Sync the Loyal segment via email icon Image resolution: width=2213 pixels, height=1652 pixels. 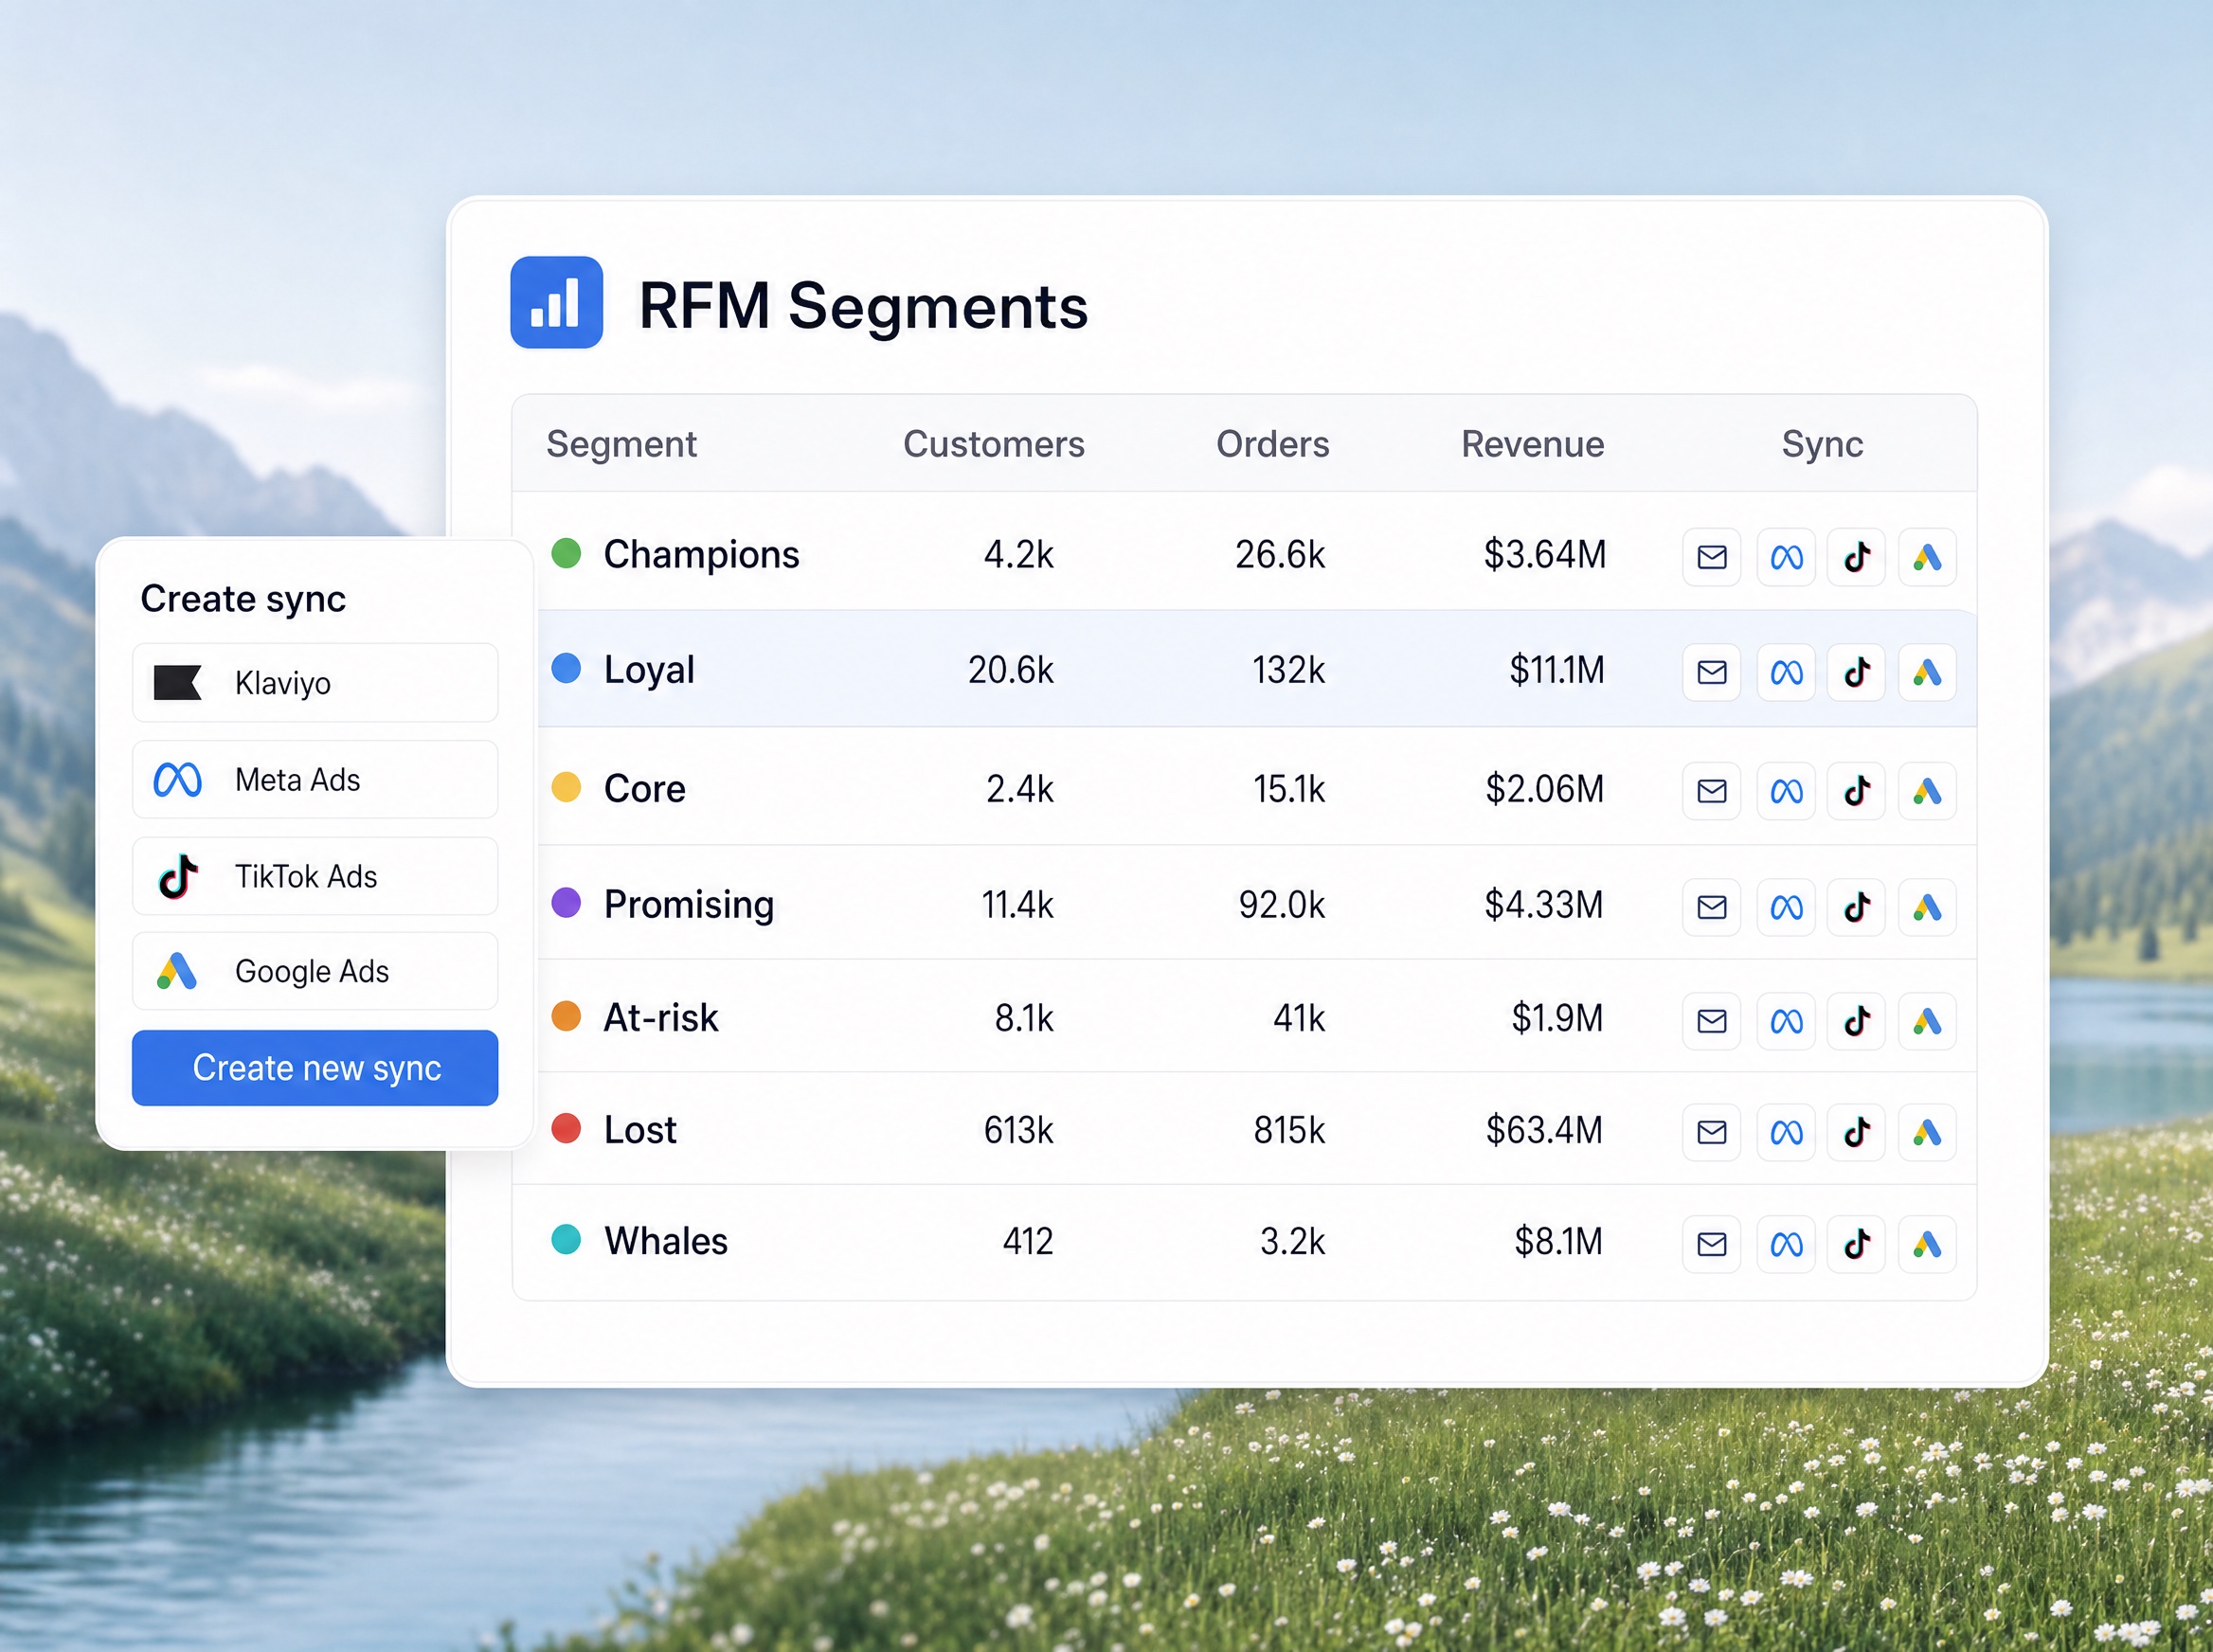point(1711,672)
